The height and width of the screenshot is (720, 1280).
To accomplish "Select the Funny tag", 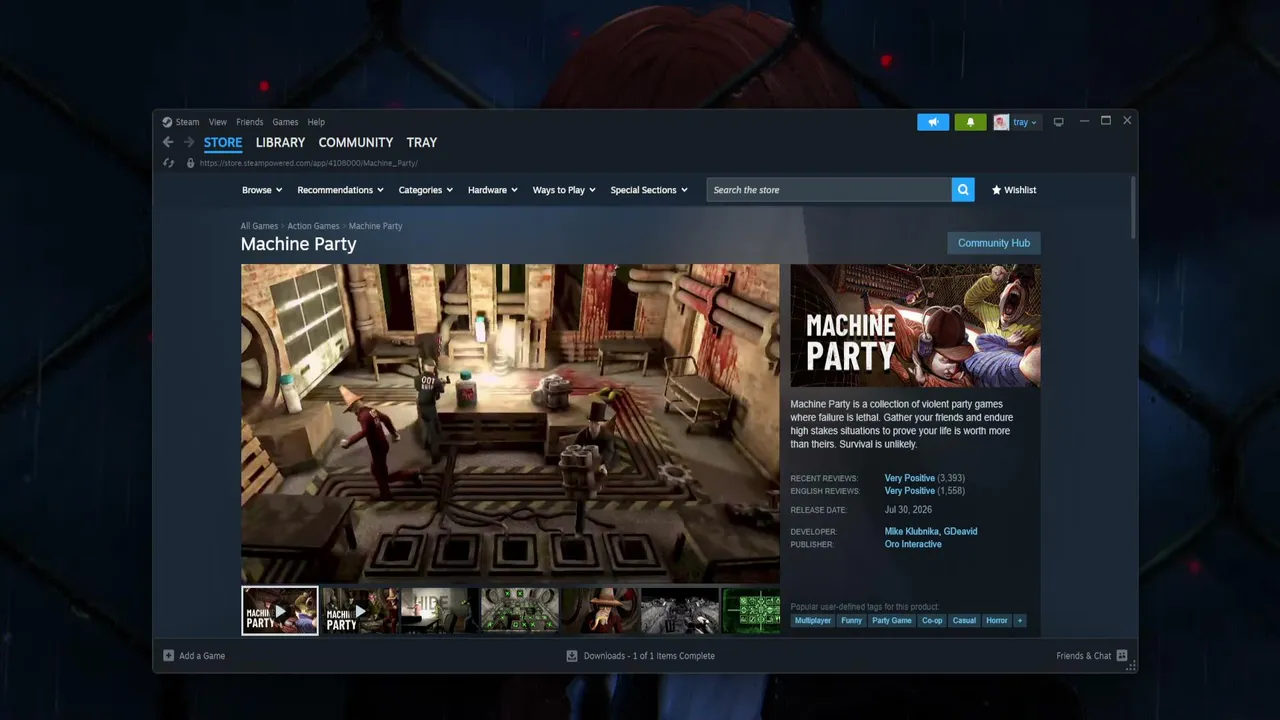I will pyautogui.click(x=851, y=621).
